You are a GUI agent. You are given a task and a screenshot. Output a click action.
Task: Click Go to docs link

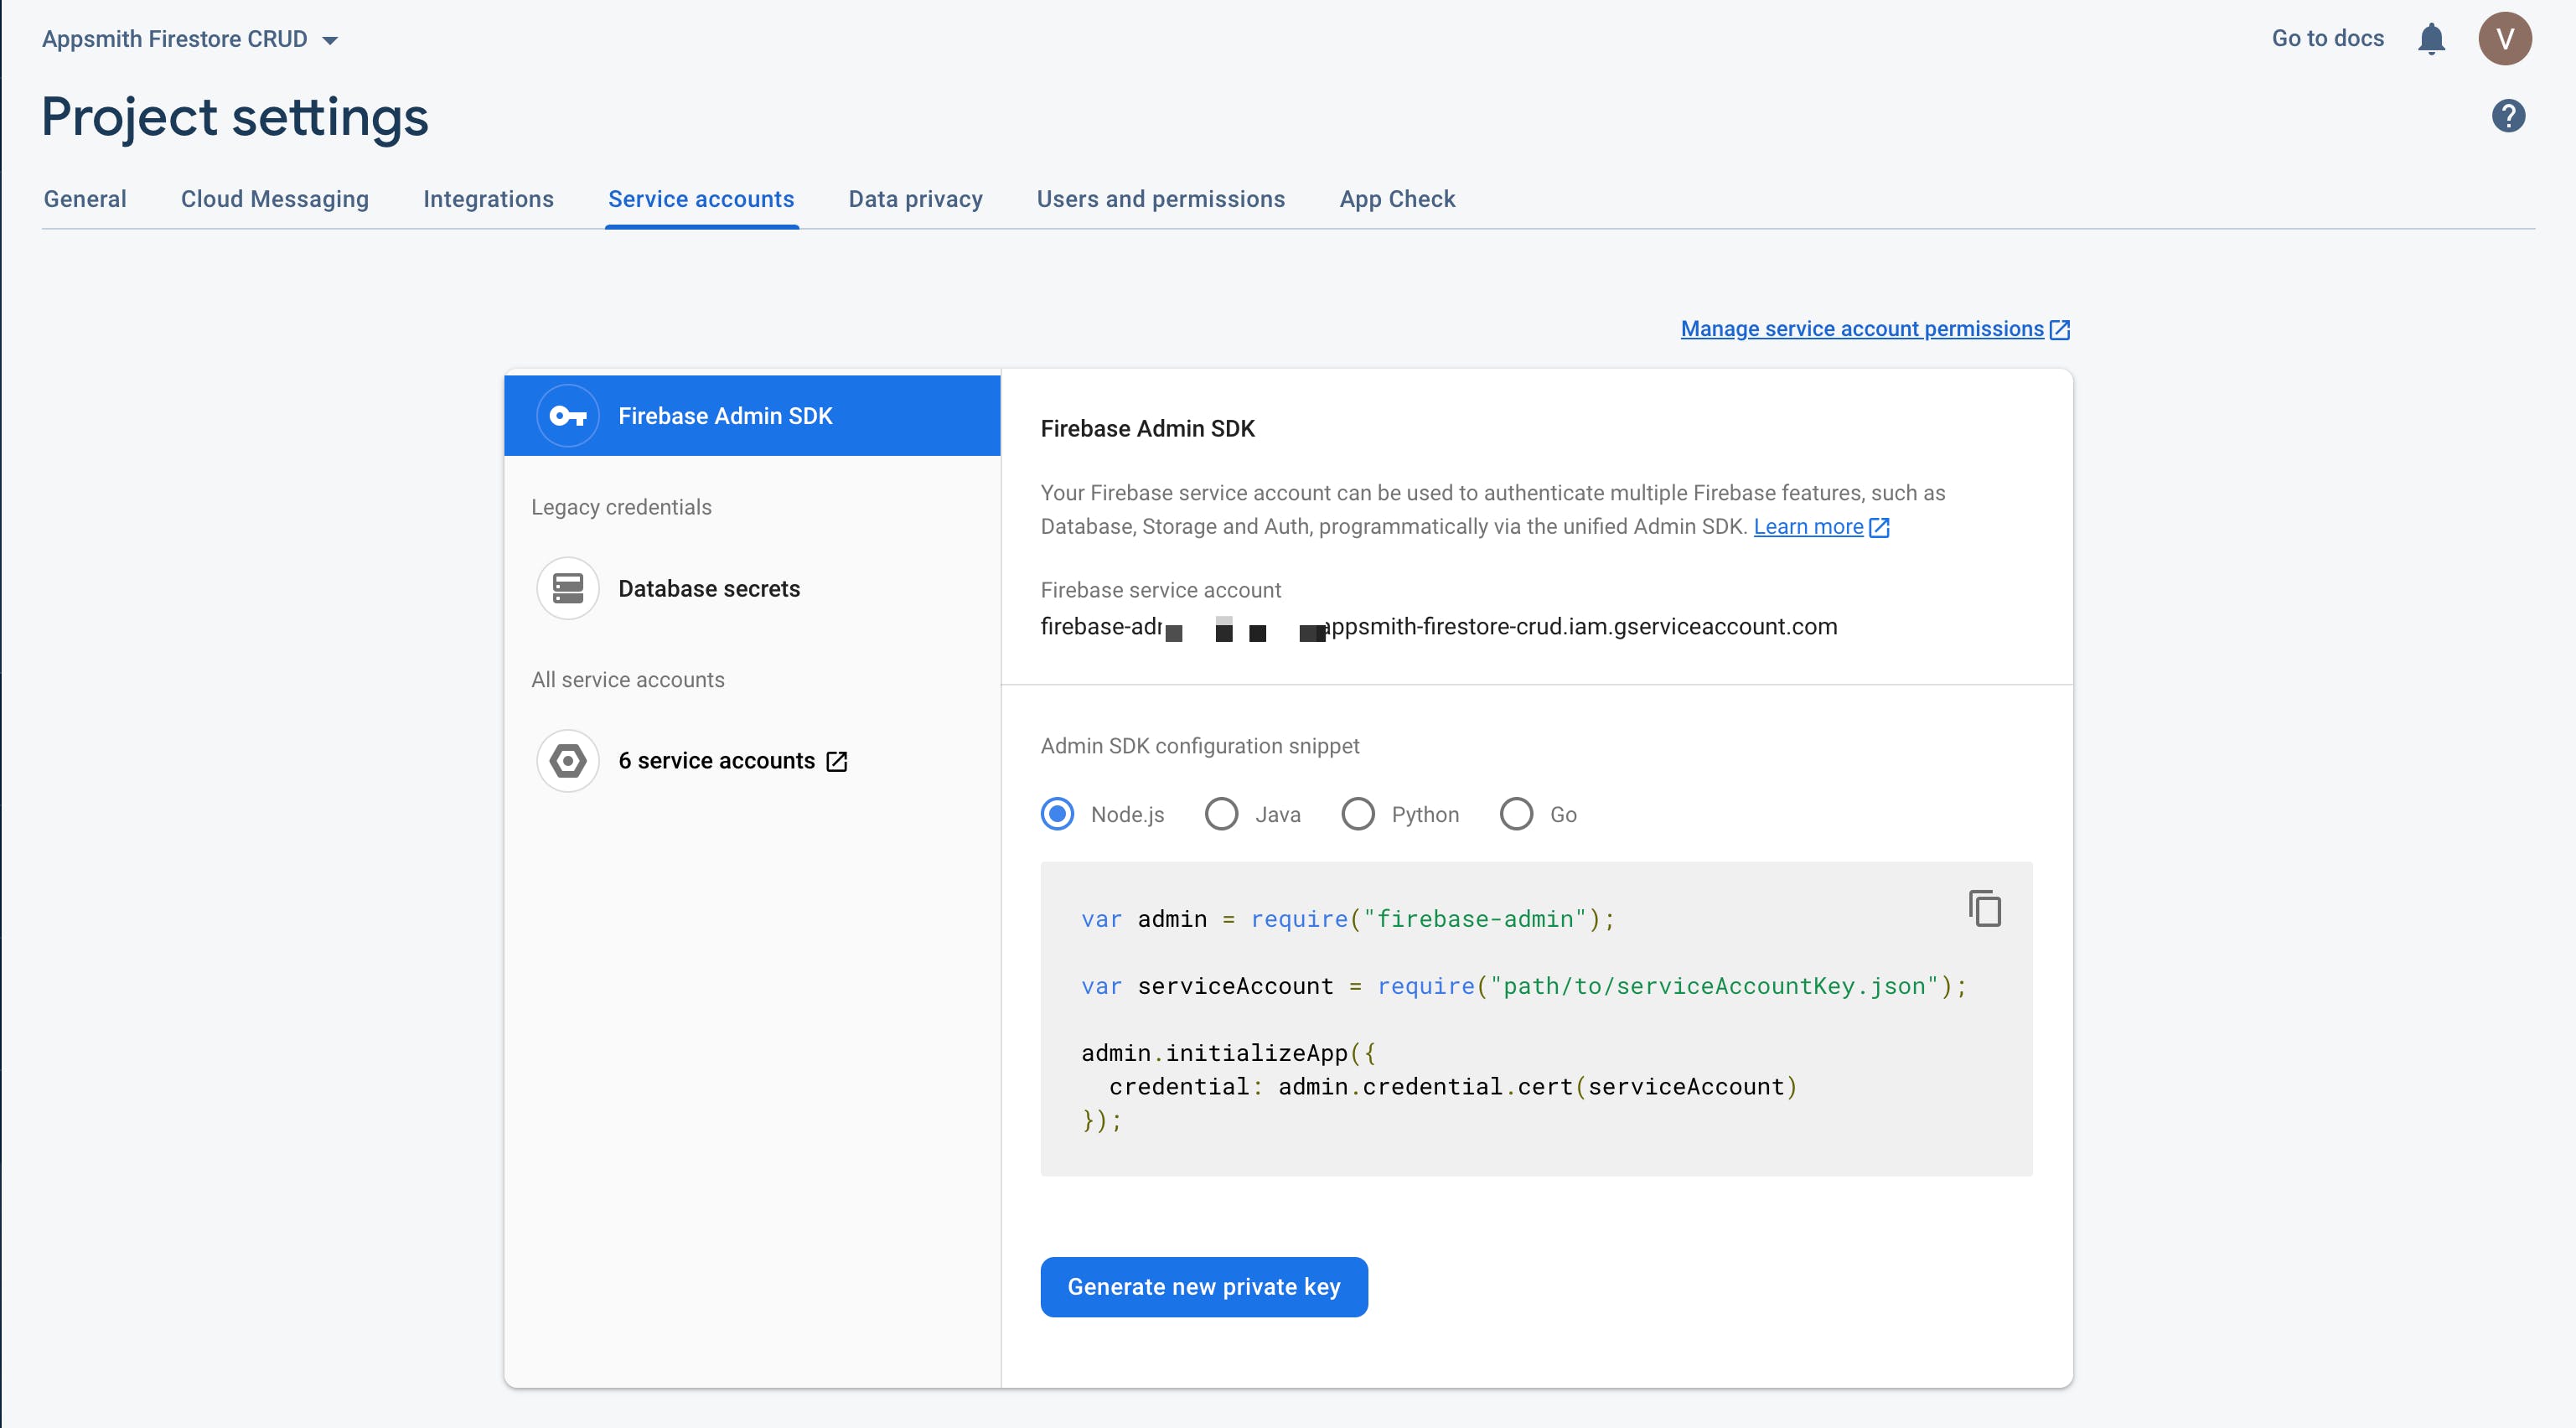[x=2327, y=38]
